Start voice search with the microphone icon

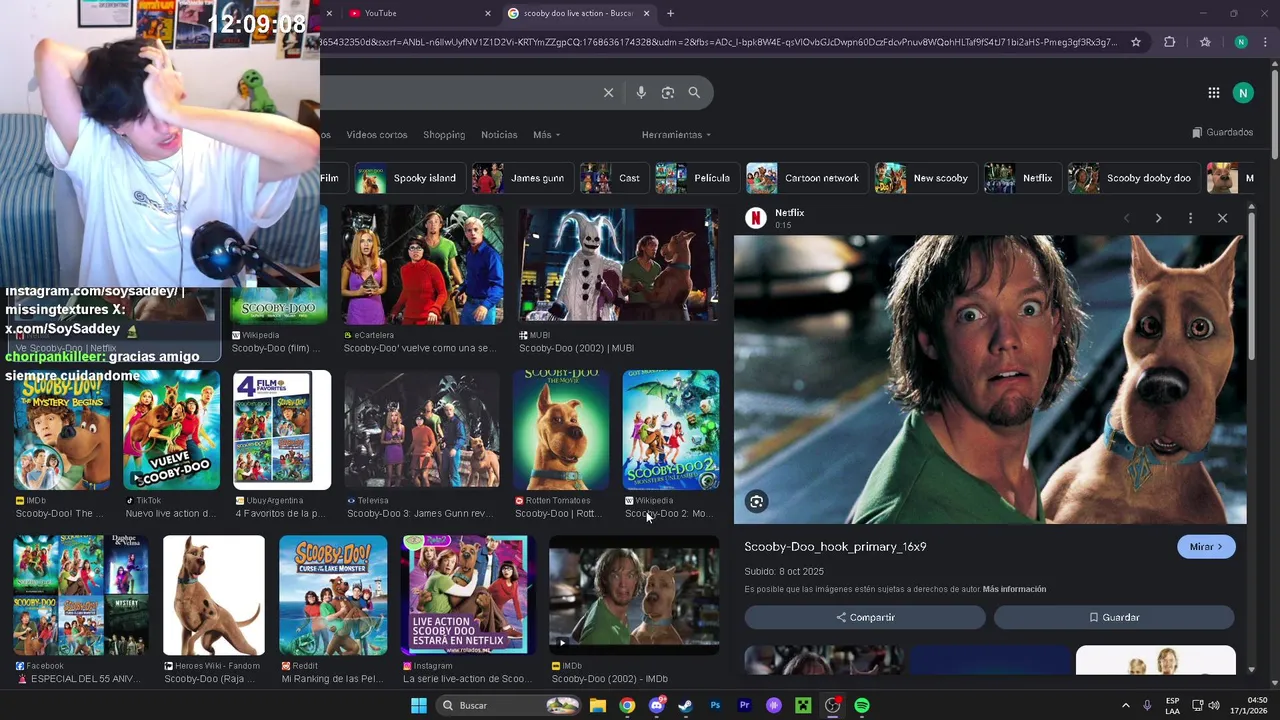pyautogui.click(x=641, y=93)
